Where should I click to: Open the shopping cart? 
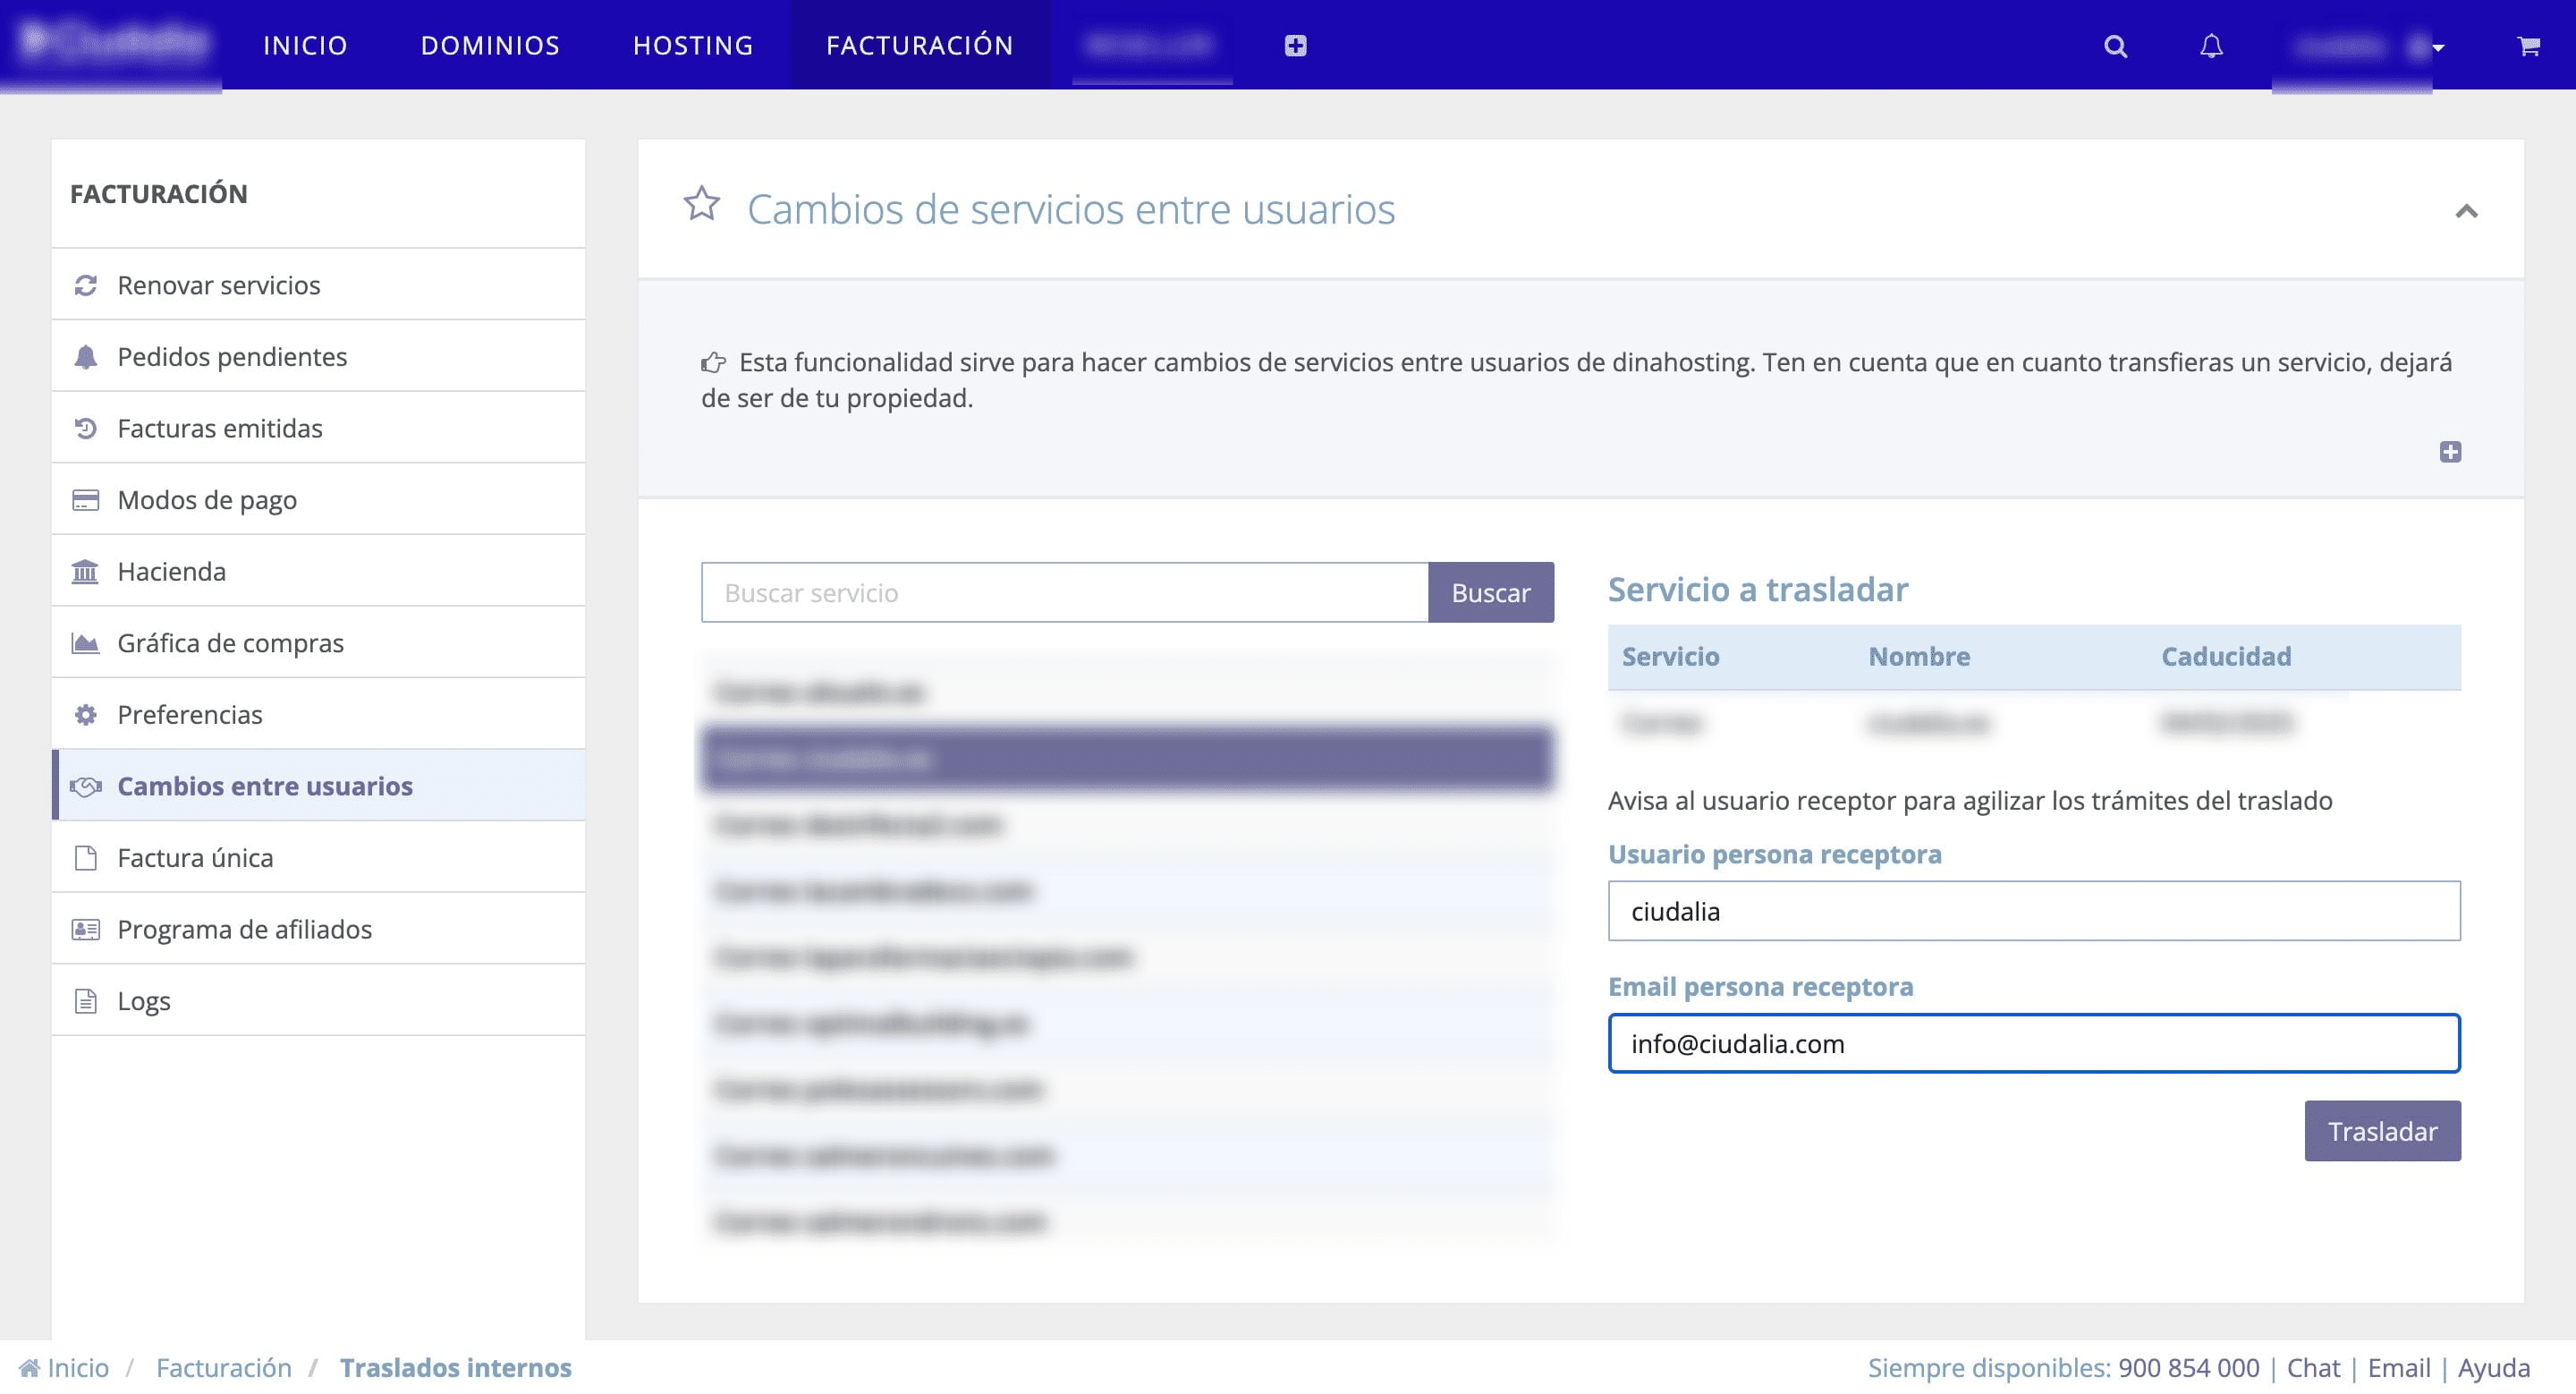click(2527, 45)
